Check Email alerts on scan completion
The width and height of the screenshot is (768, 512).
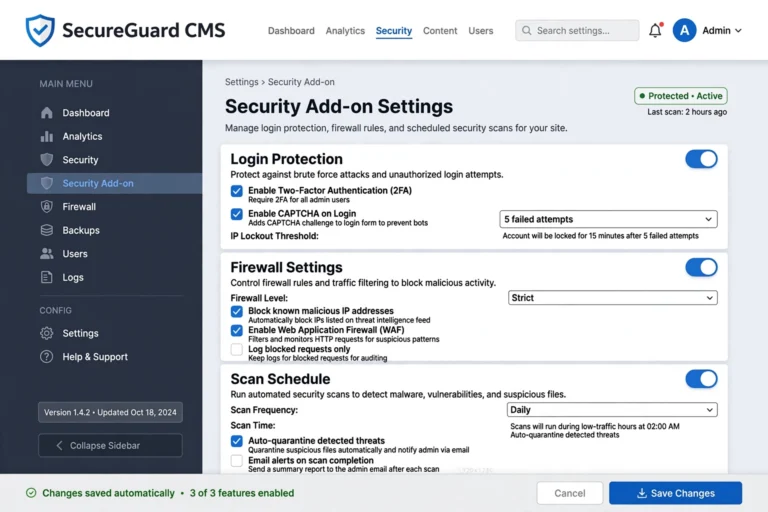(x=237, y=461)
